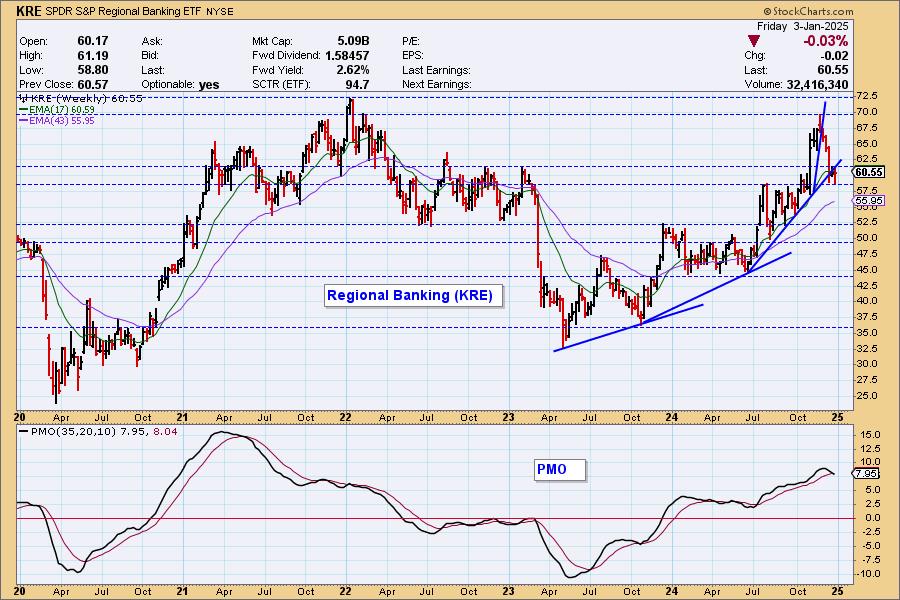Click the date 'Friday 3-Jan-2025'
The width and height of the screenshot is (900, 600).
tap(802, 26)
